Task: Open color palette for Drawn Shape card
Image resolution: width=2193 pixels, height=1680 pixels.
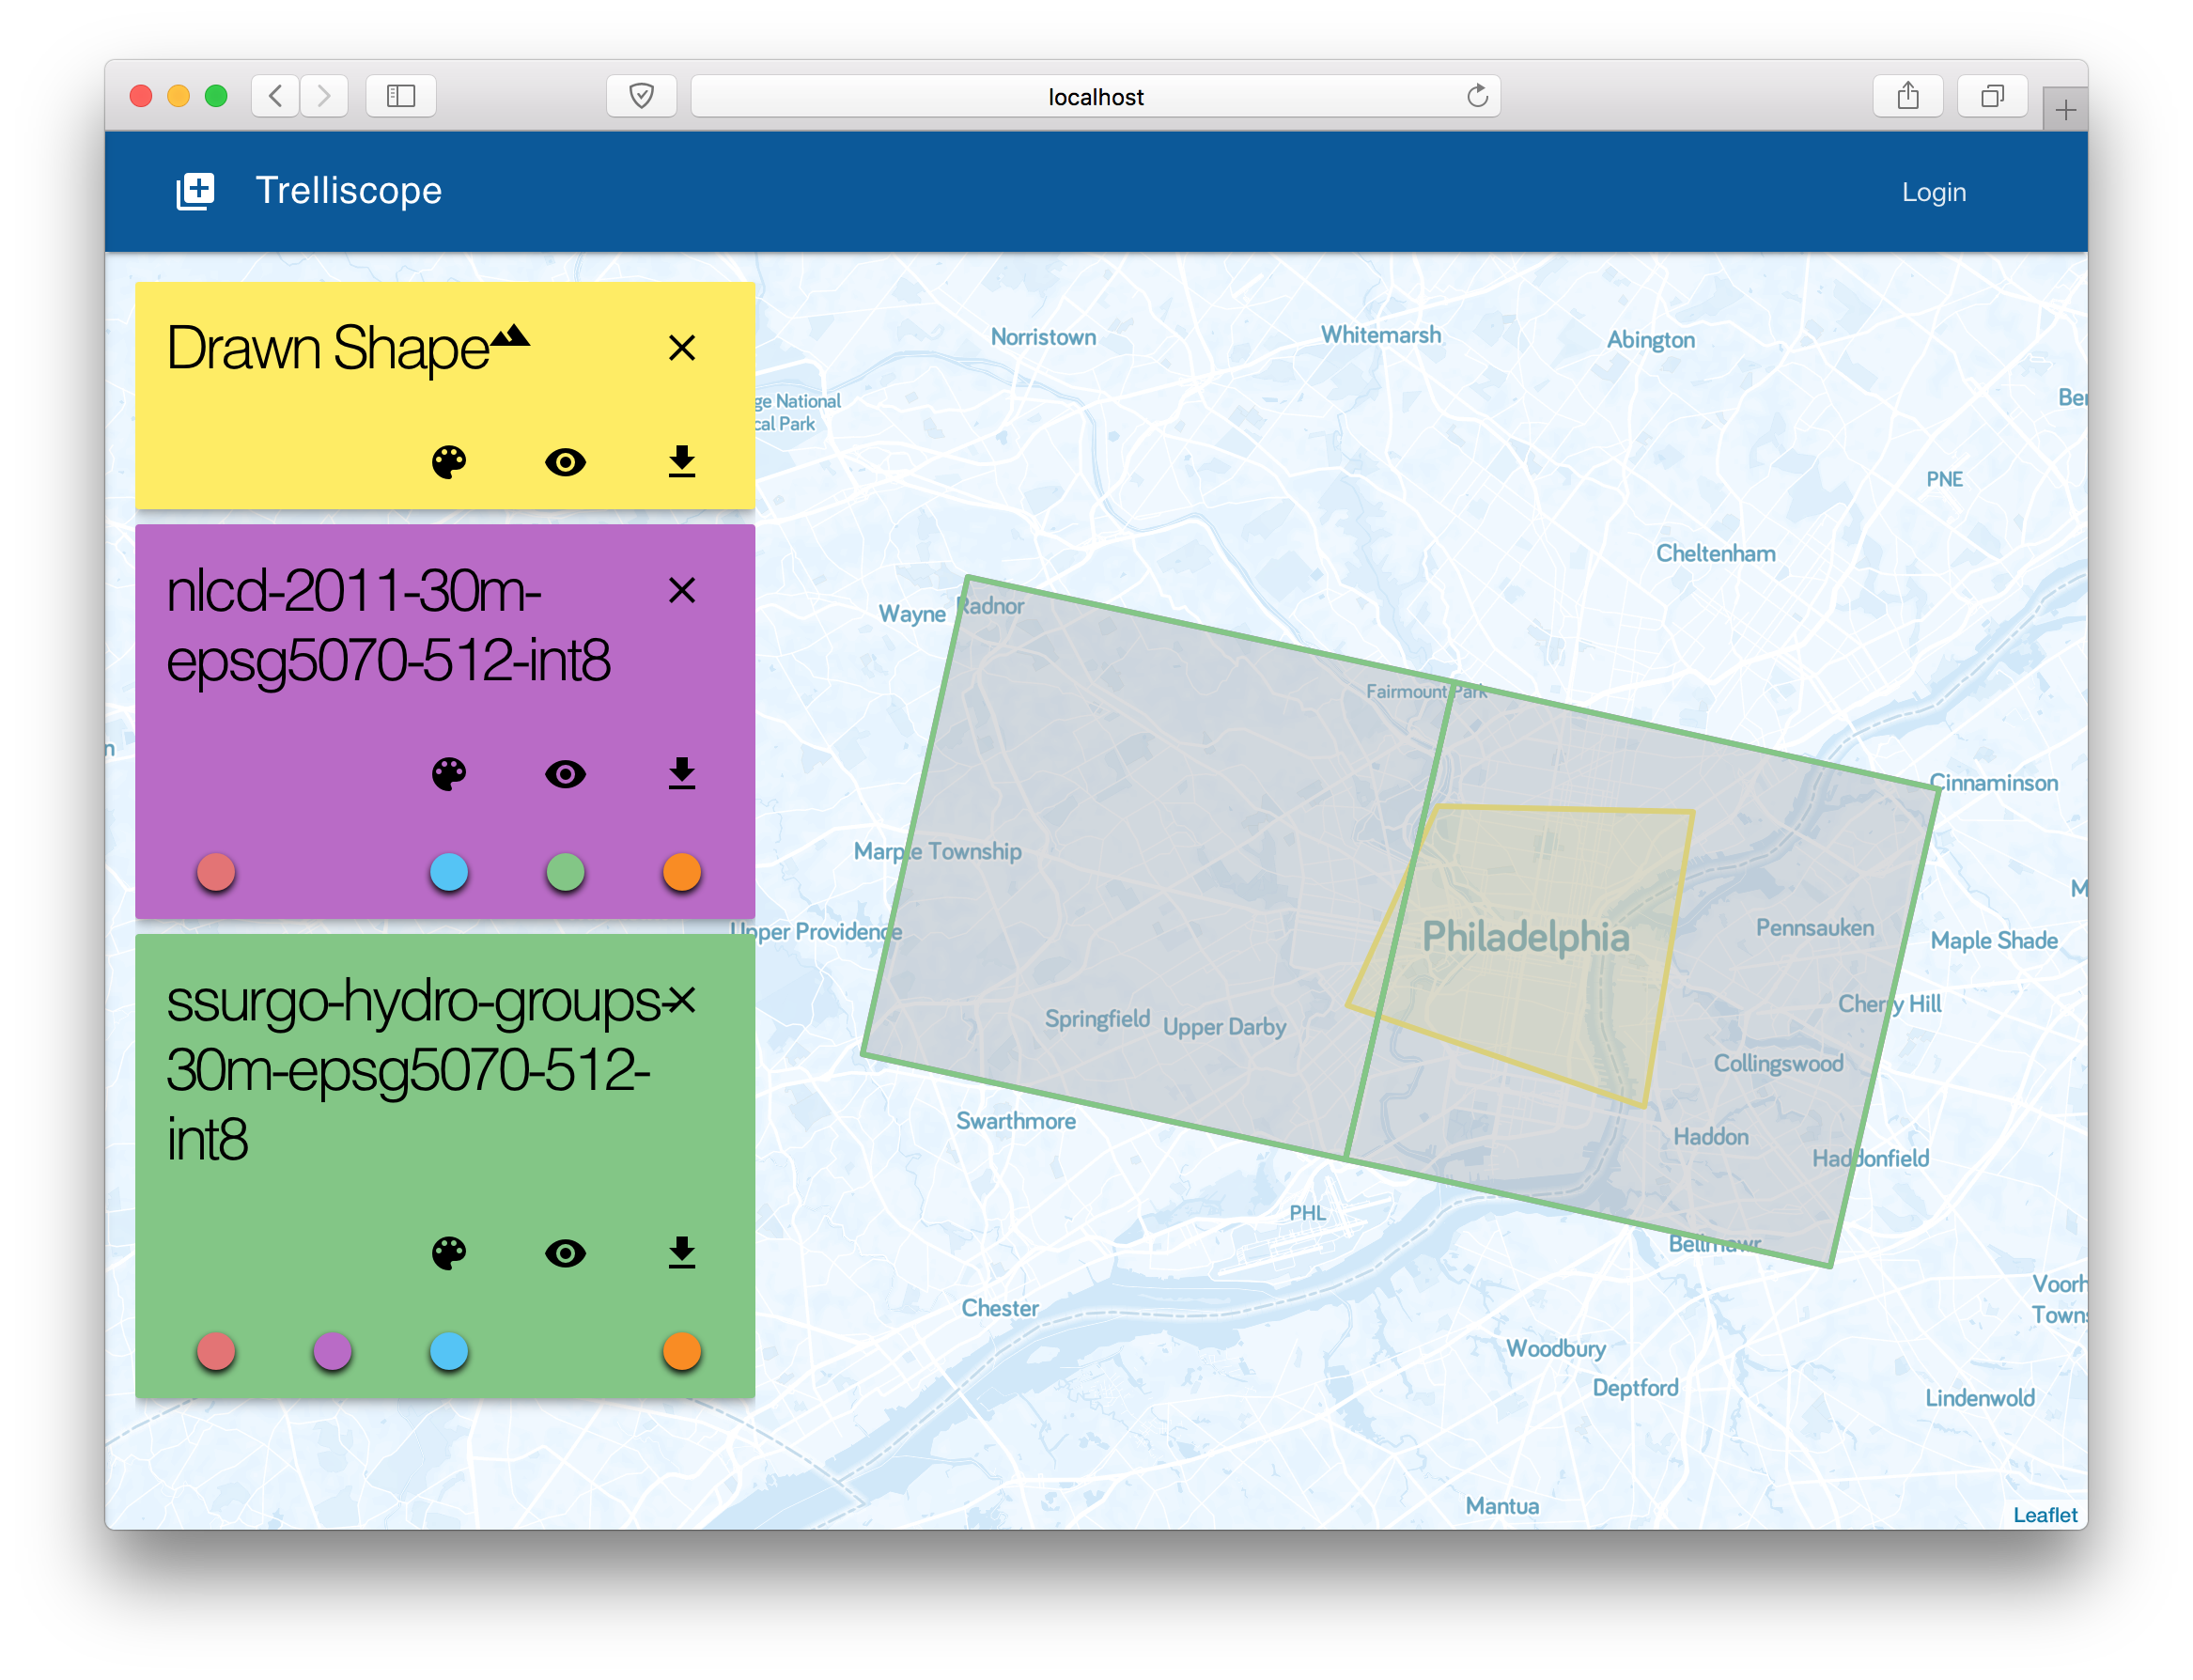Action: point(449,462)
